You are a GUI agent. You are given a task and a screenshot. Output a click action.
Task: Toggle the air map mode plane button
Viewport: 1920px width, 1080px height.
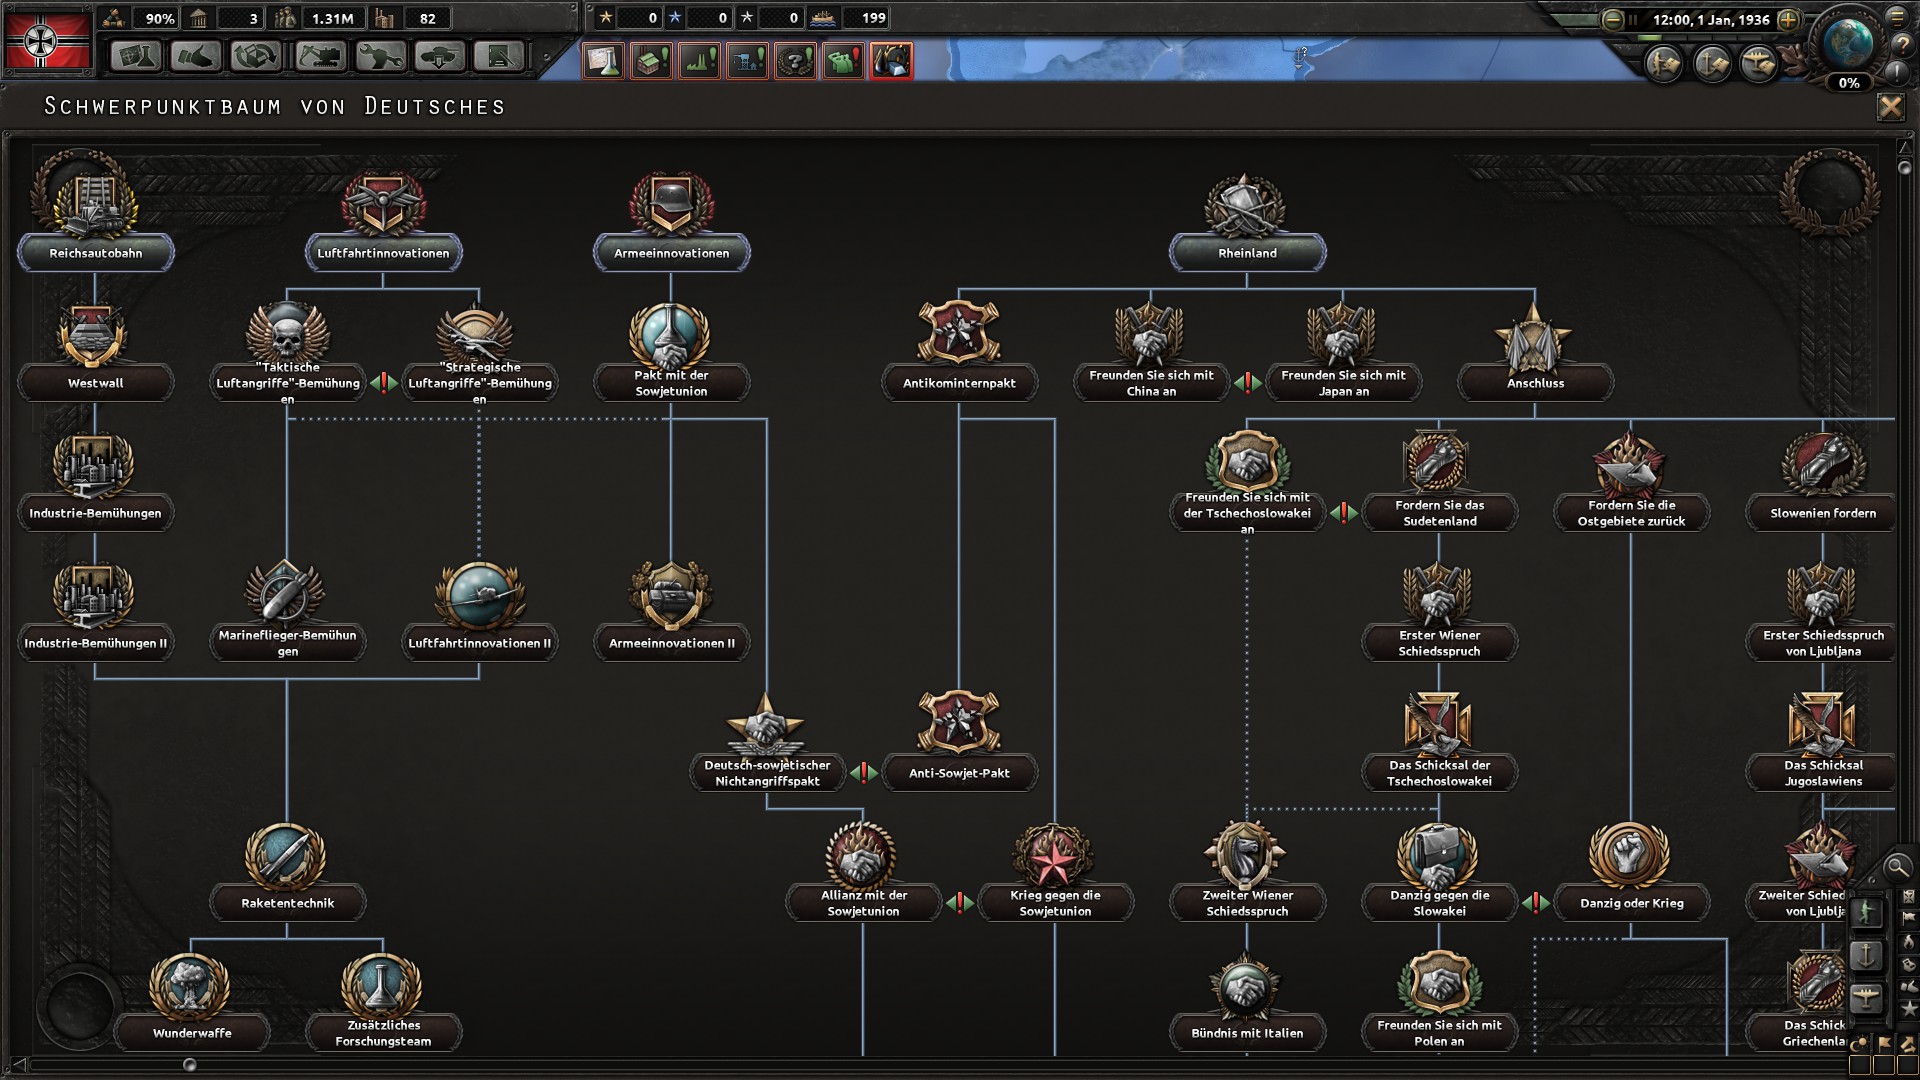tap(1866, 998)
